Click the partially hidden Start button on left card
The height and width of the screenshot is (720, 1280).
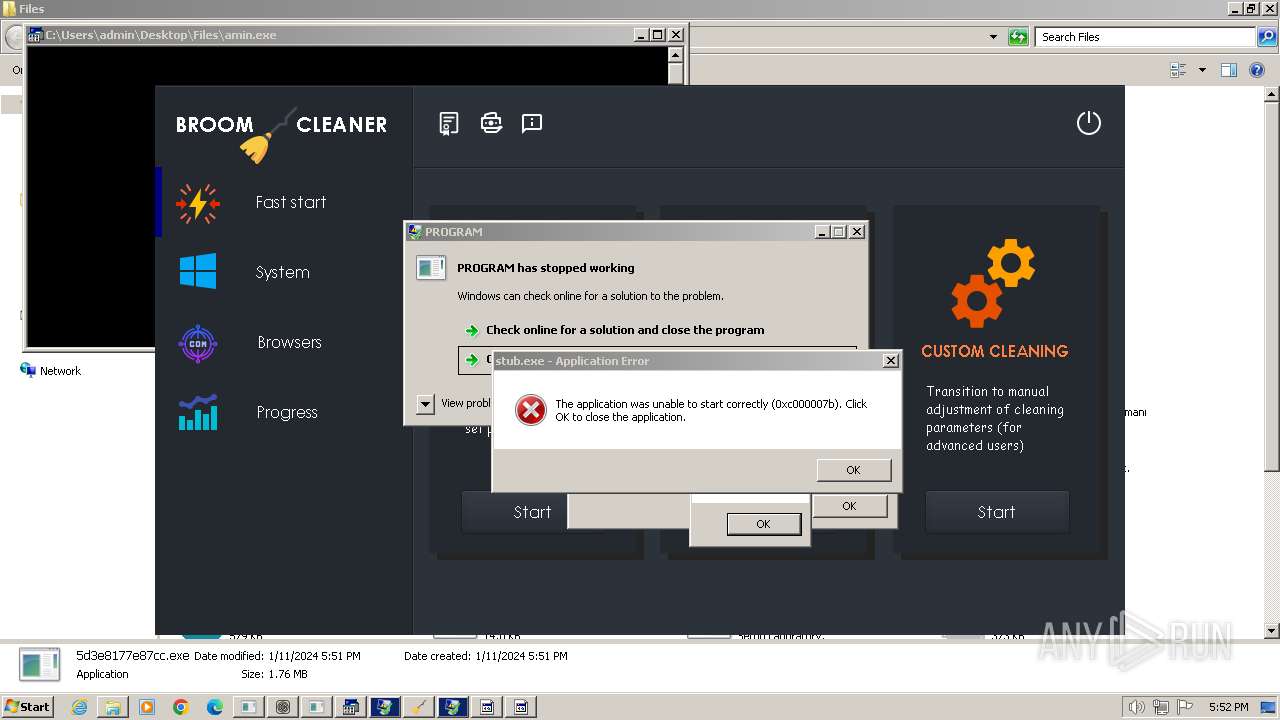(514, 512)
